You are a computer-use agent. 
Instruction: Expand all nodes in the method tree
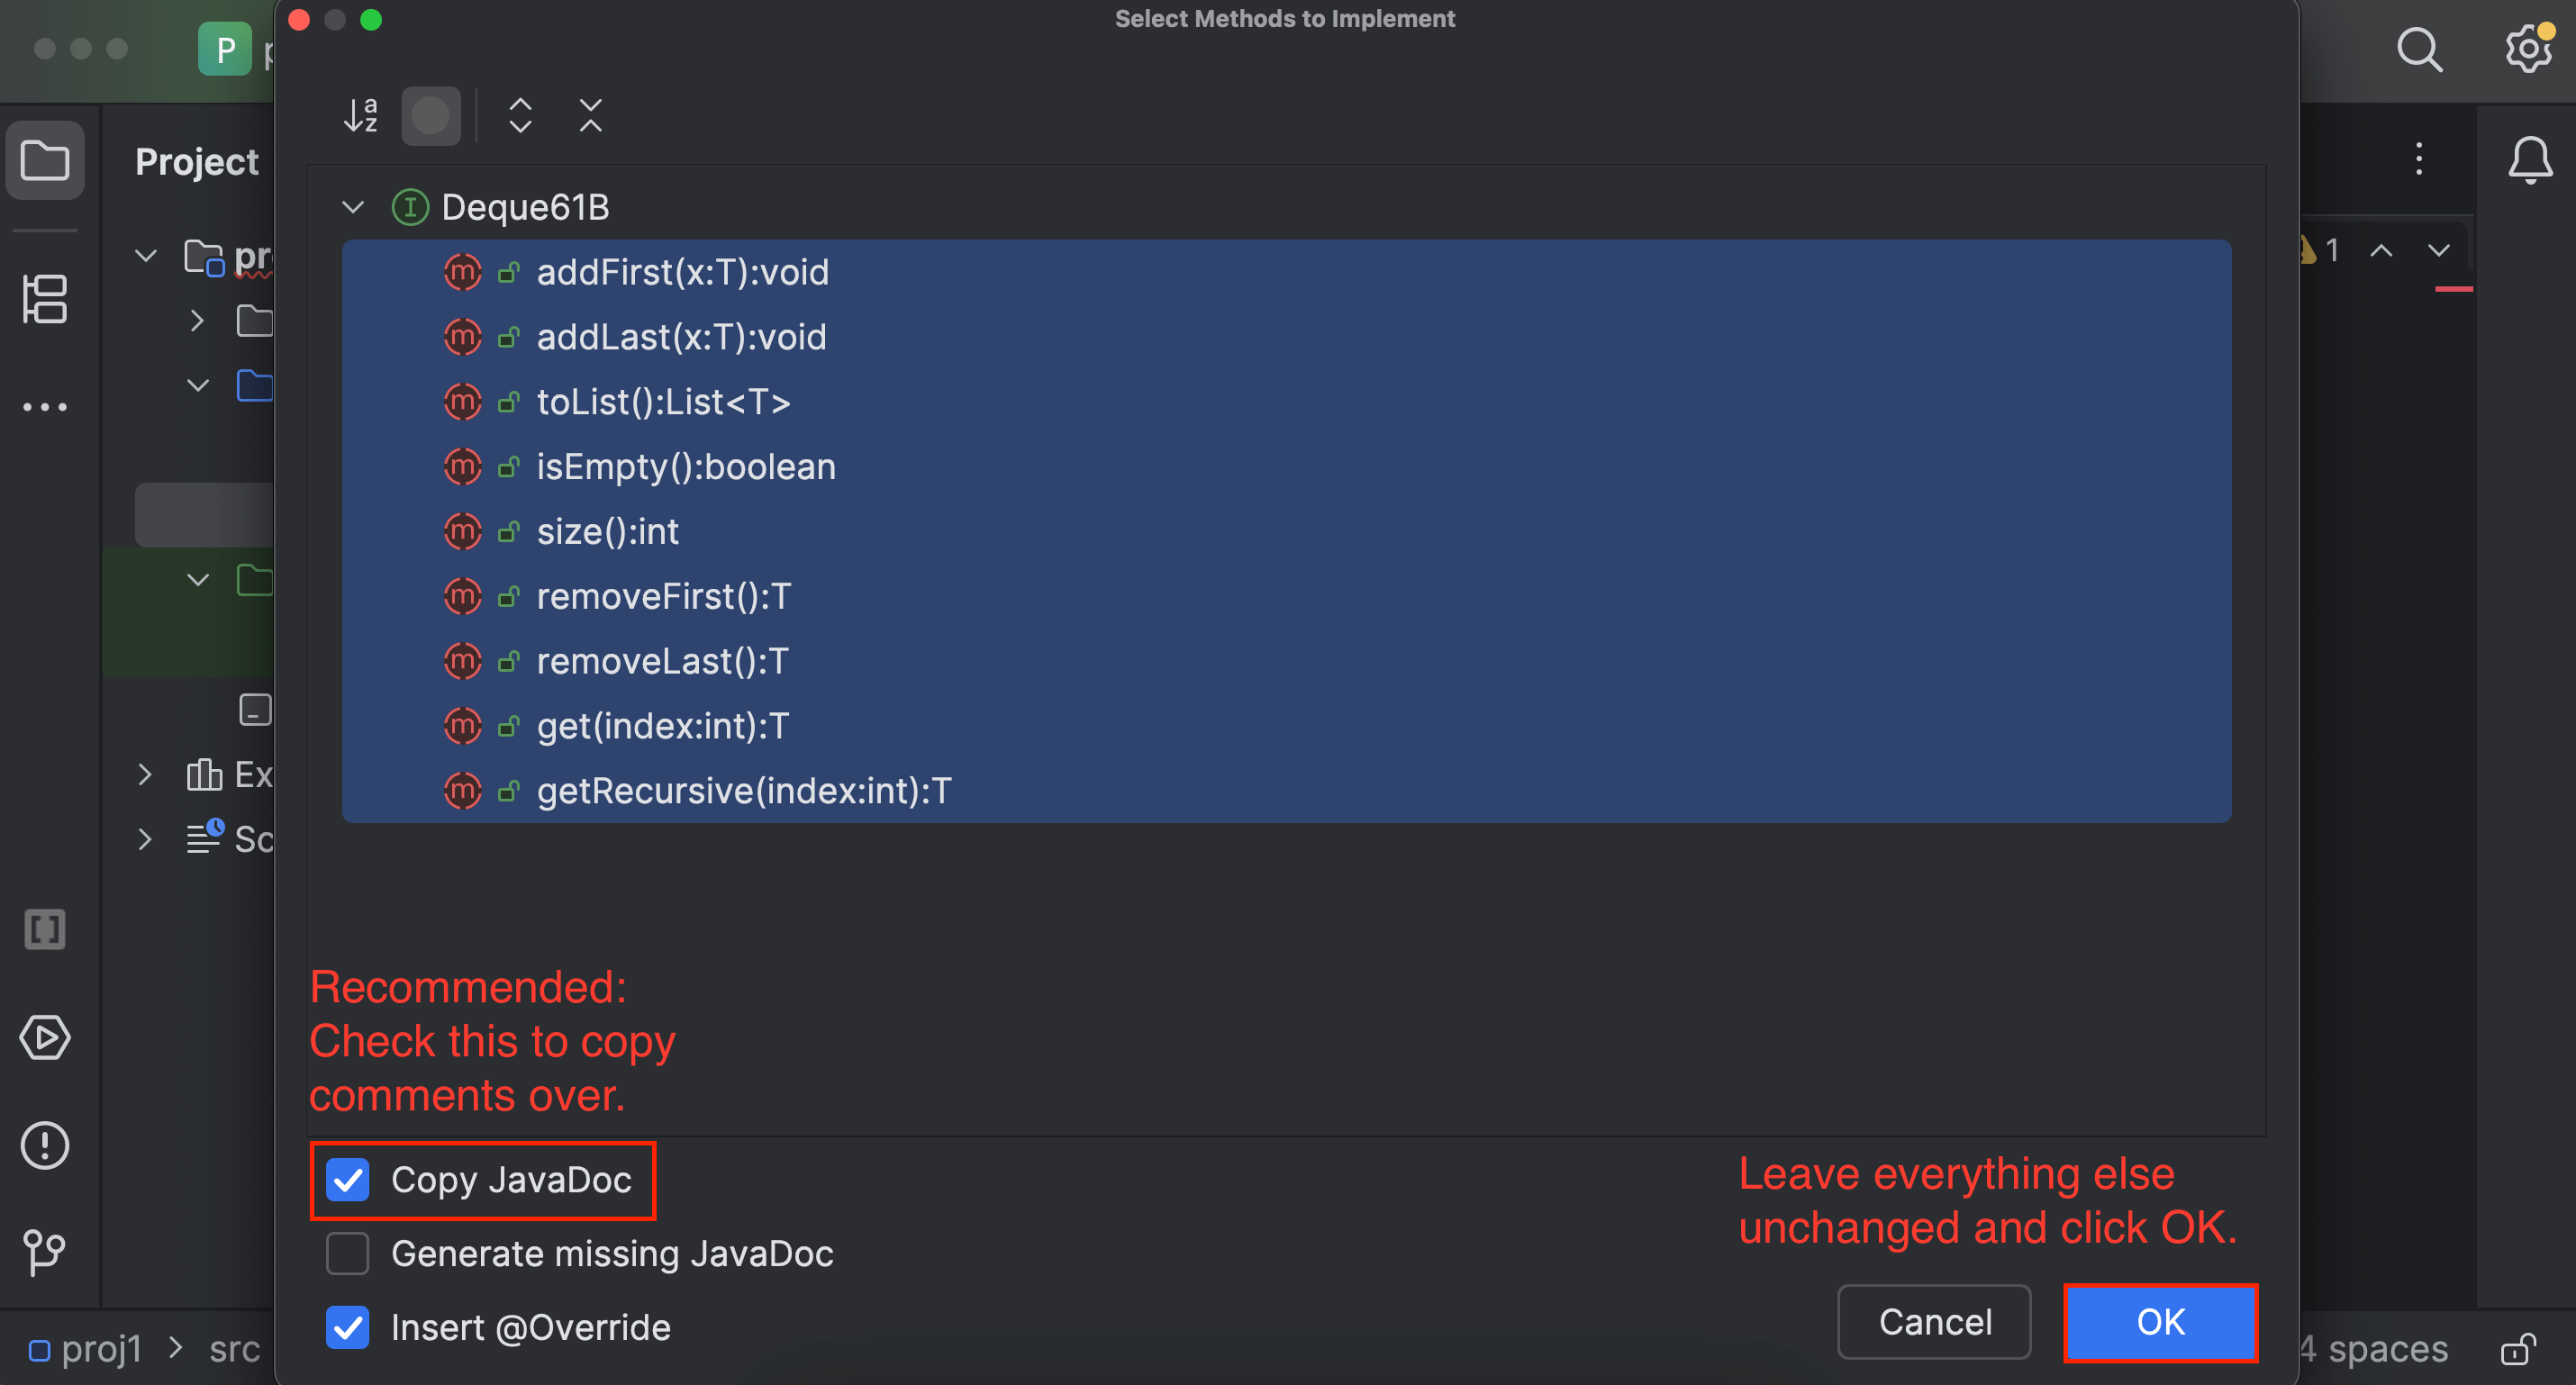[520, 115]
